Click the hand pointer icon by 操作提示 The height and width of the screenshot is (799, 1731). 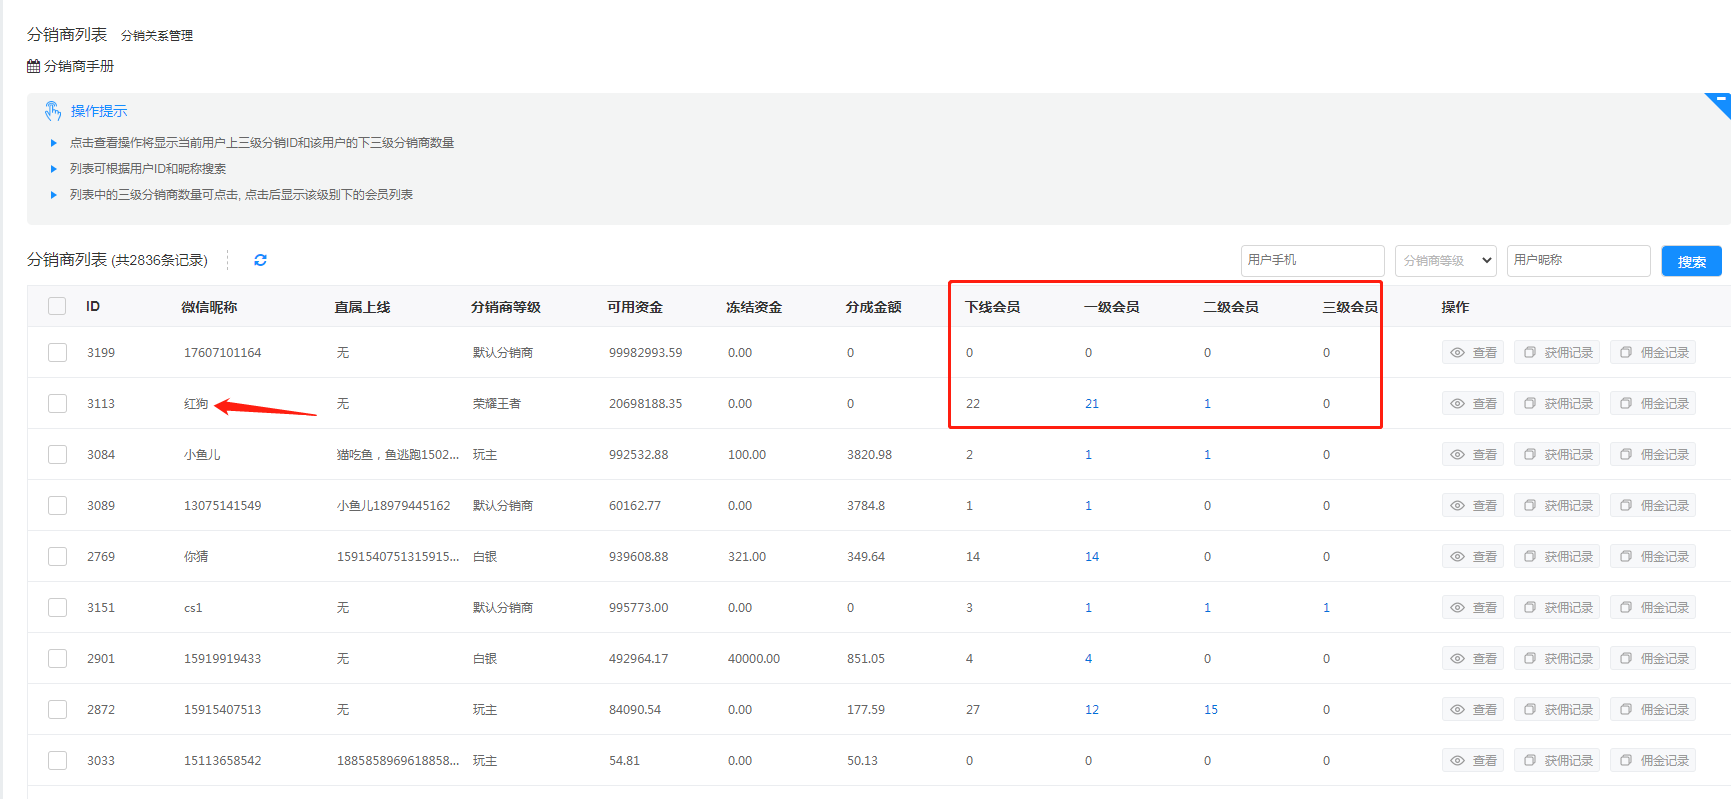pos(53,111)
